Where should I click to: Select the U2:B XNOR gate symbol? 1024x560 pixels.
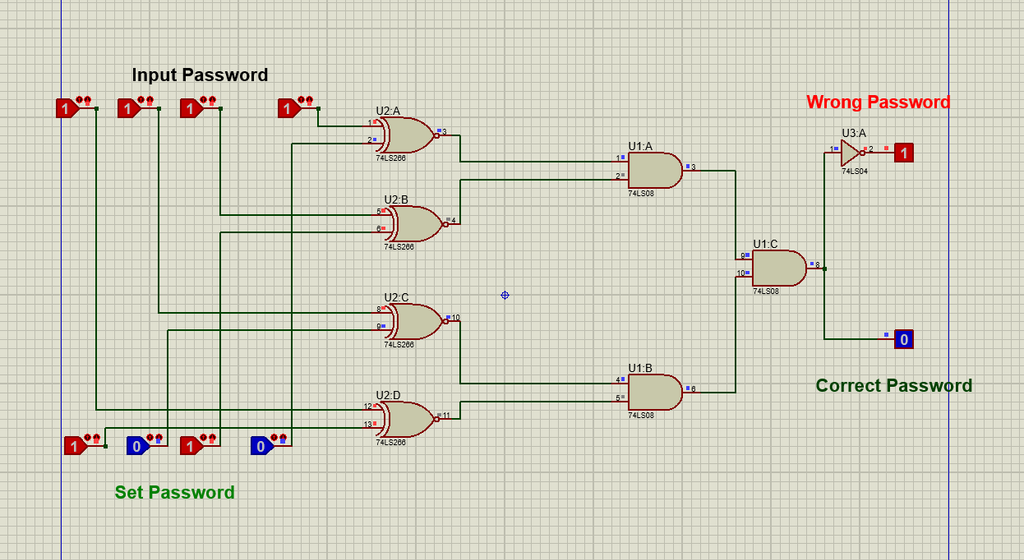coord(416,224)
